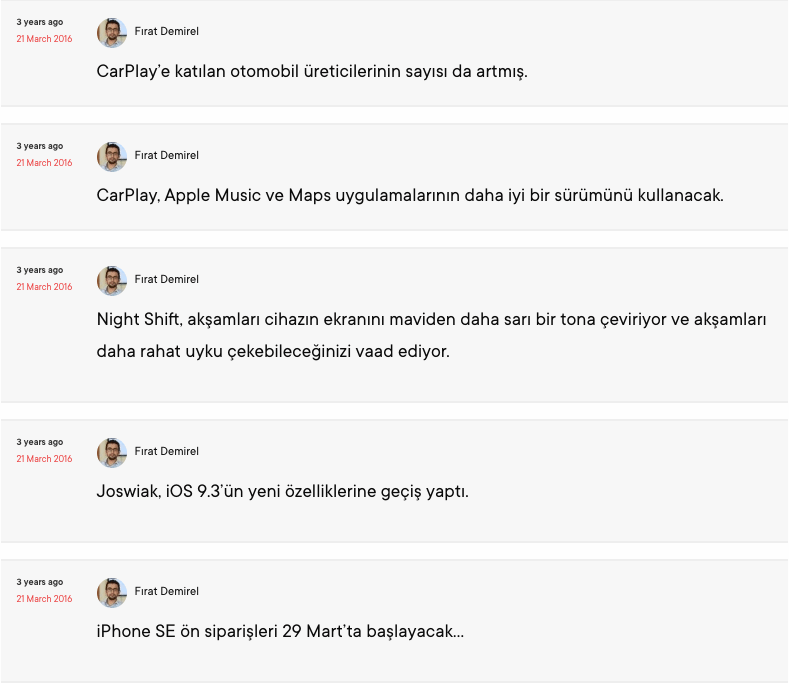Click the author avatar on the Apple Music ve Maps post
The height and width of the screenshot is (683, 789).
[112, 157]
